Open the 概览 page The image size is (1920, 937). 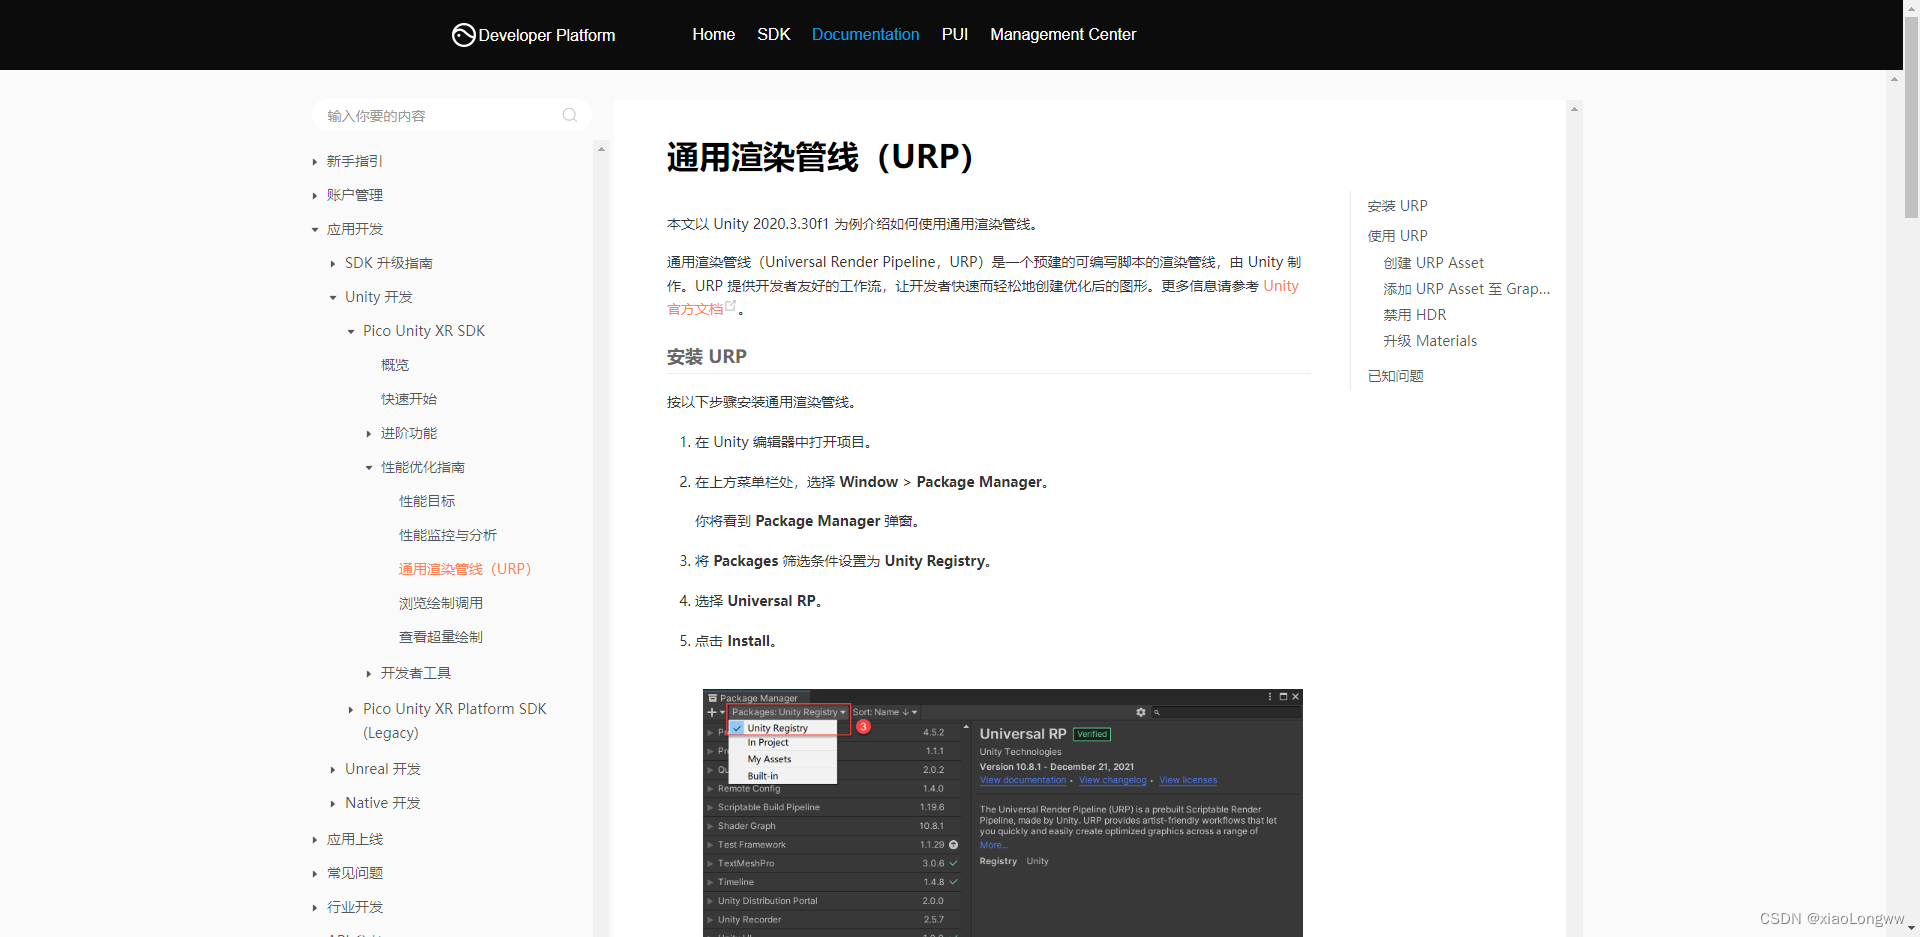click(395, 365)
